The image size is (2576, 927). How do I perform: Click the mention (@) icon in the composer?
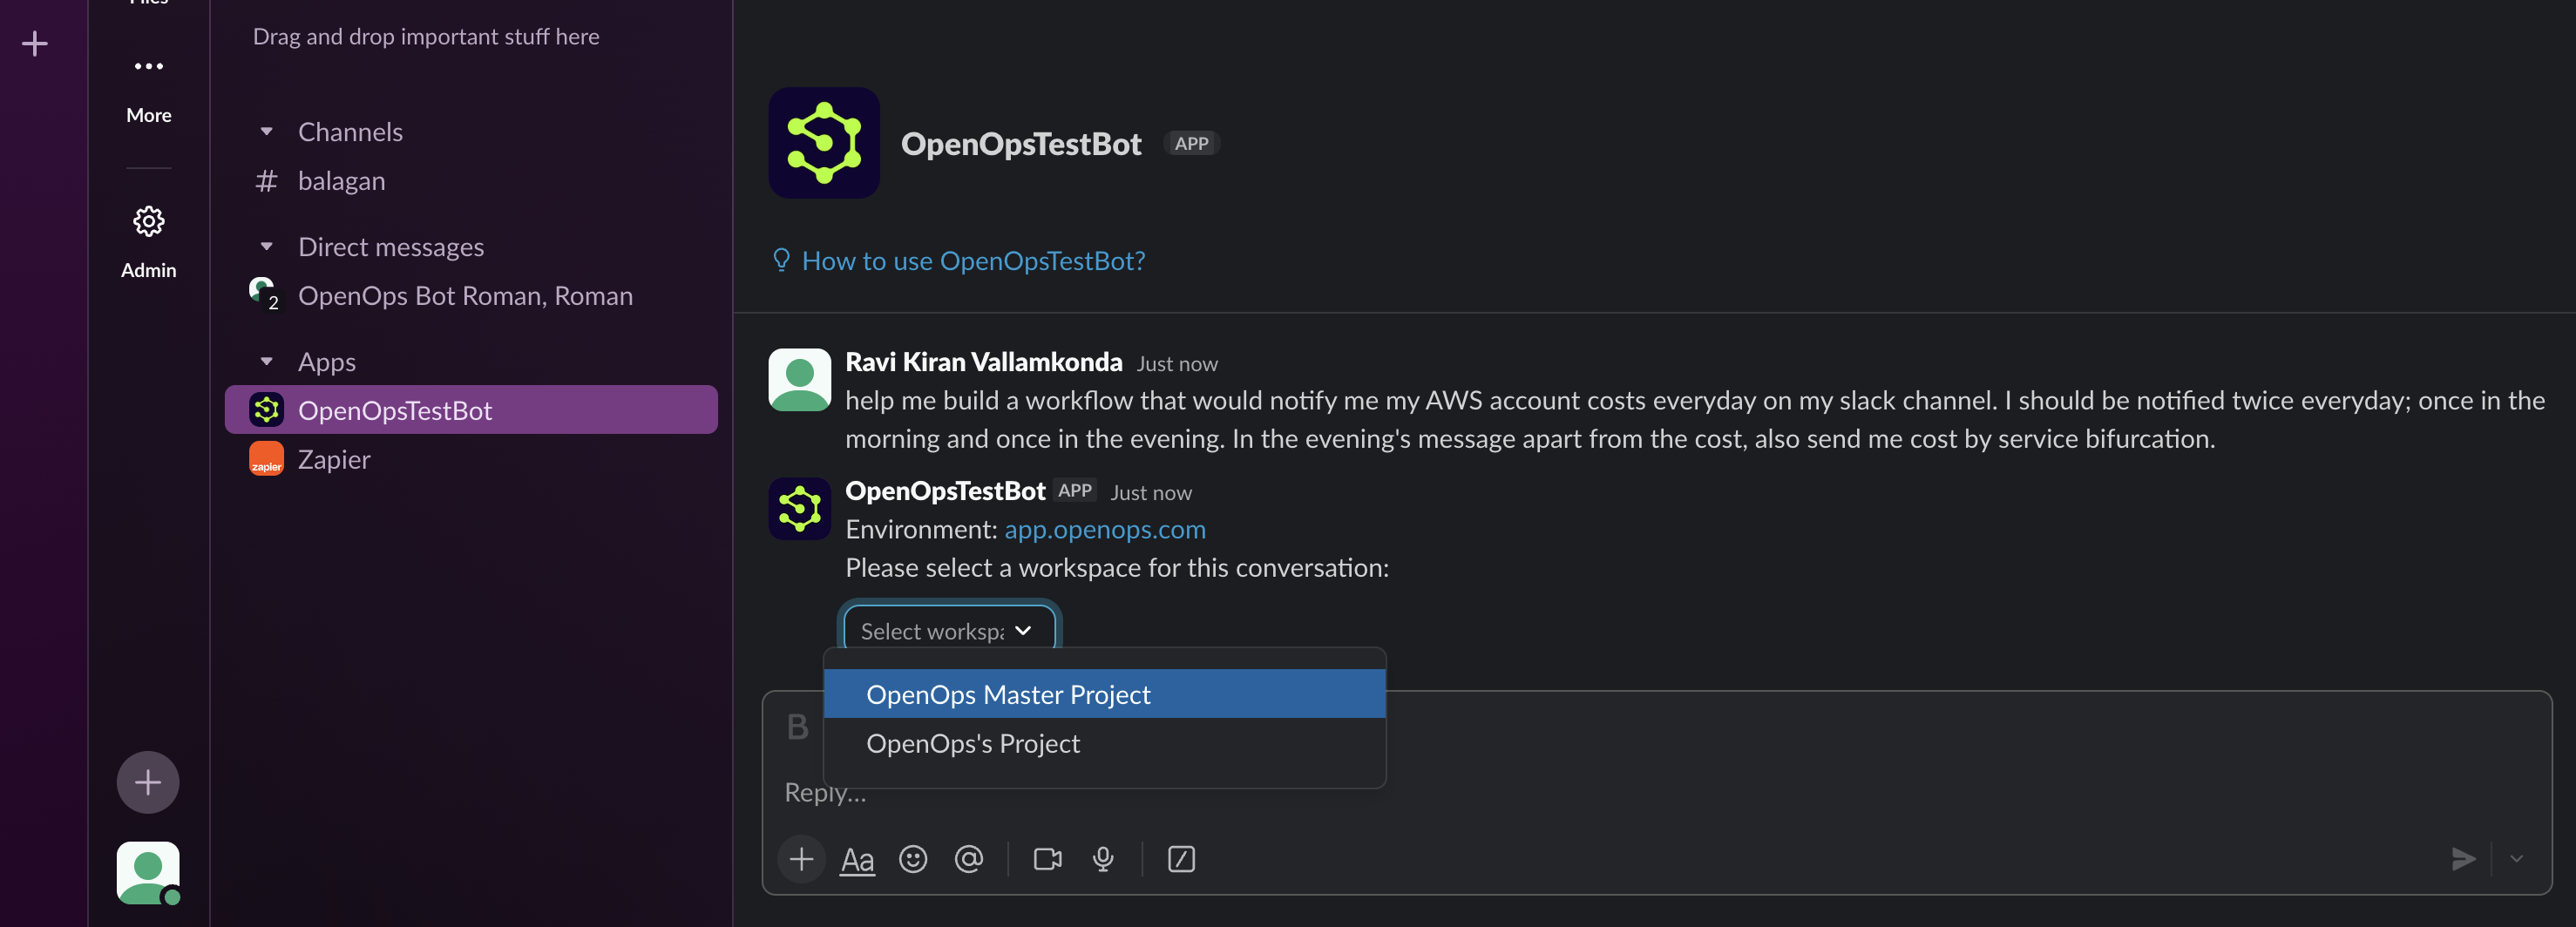969,859
